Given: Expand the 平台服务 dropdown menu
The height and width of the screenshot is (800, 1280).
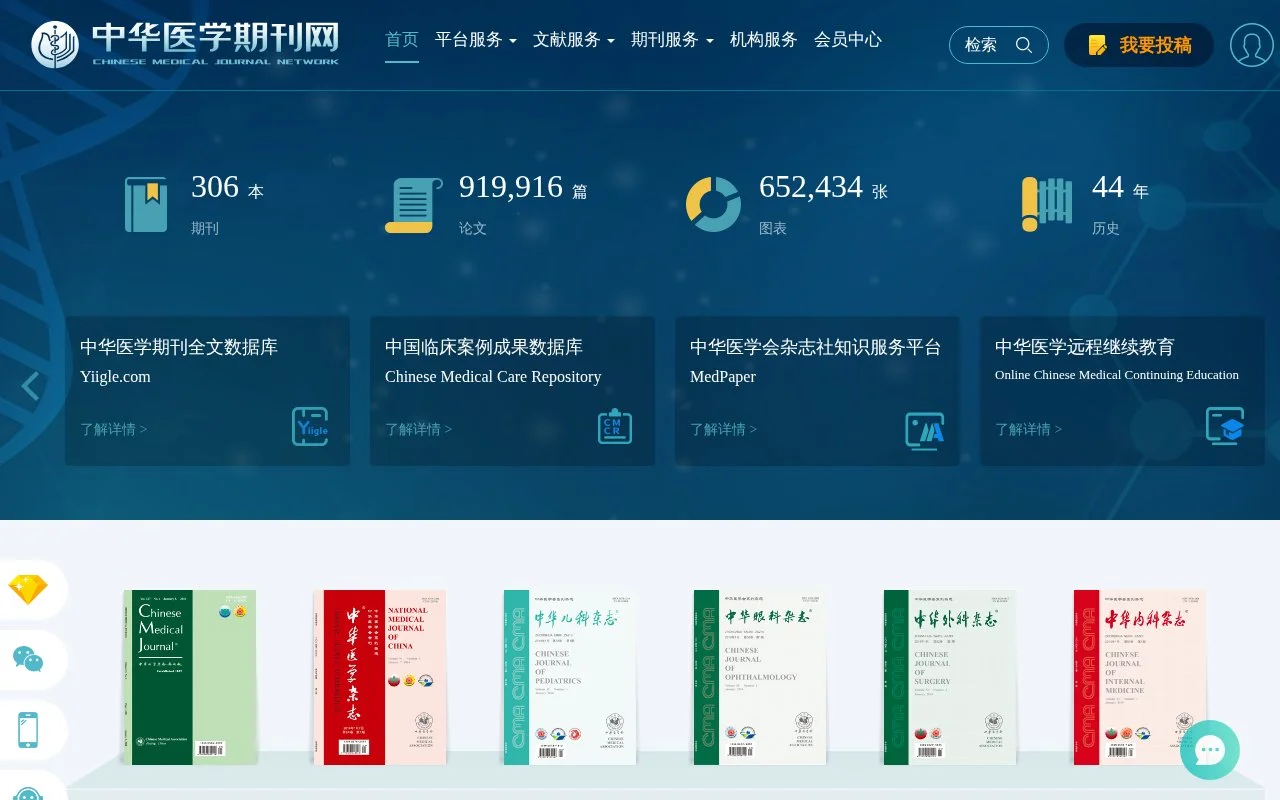Looking at the screenshot, I should (476, 40).
